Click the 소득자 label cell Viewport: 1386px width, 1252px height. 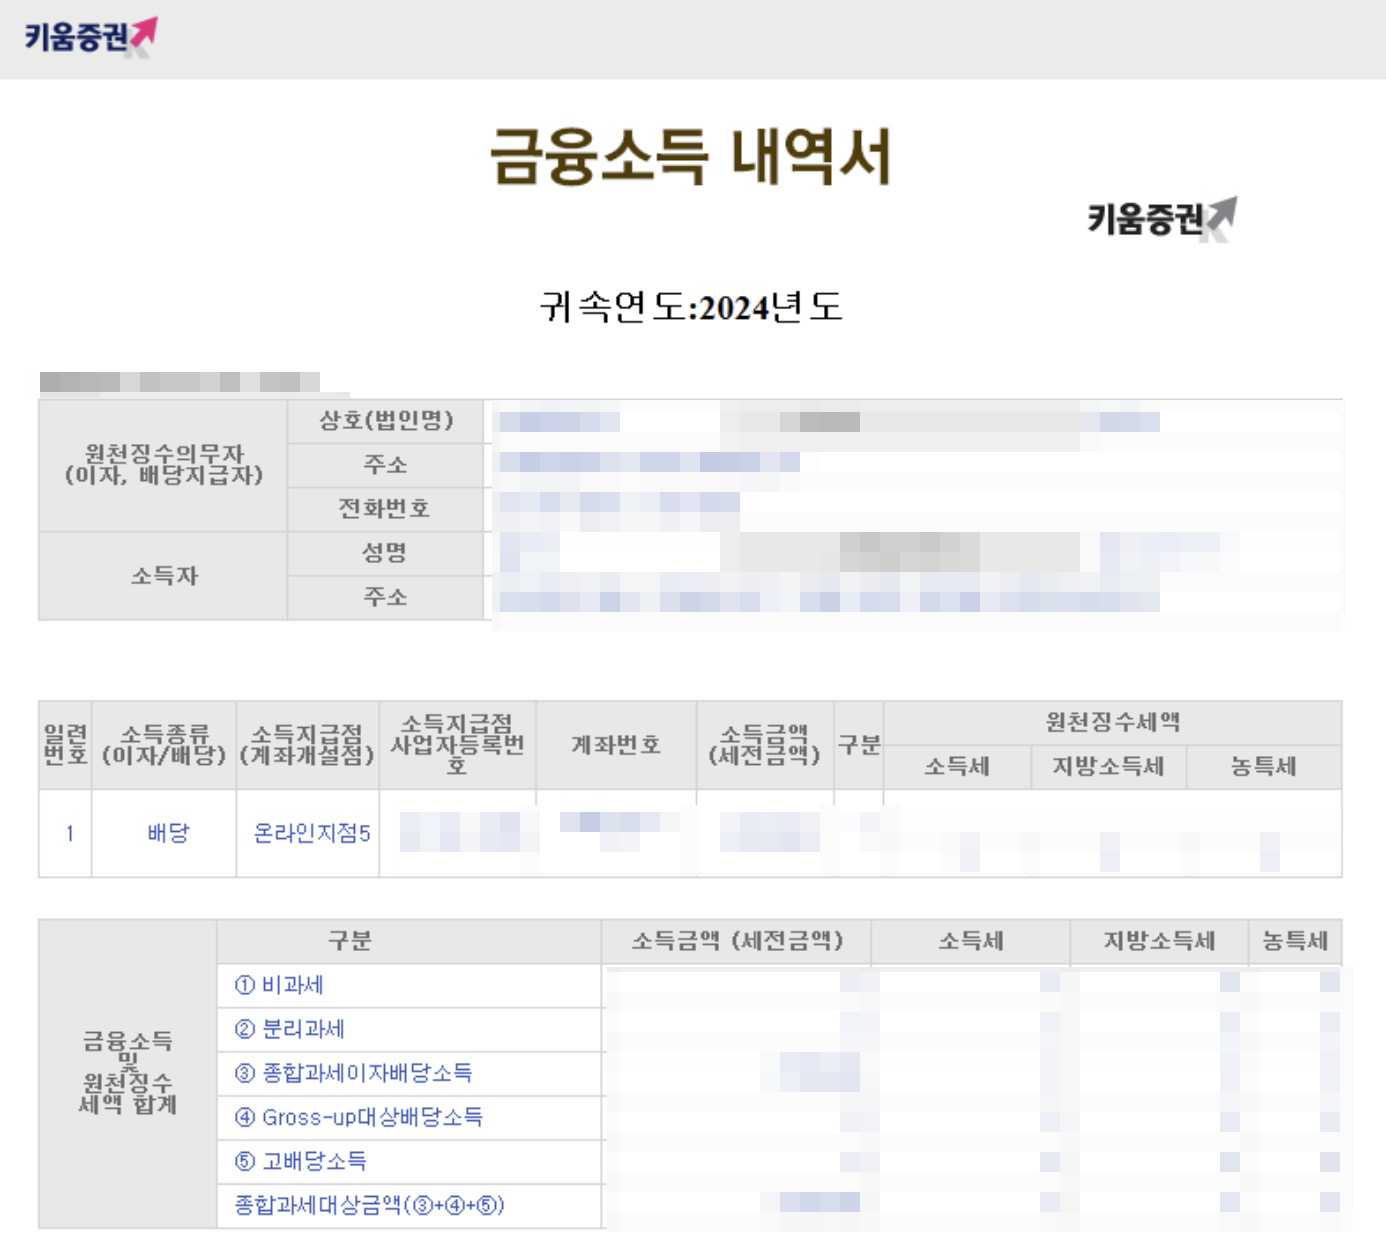point(163,576)
